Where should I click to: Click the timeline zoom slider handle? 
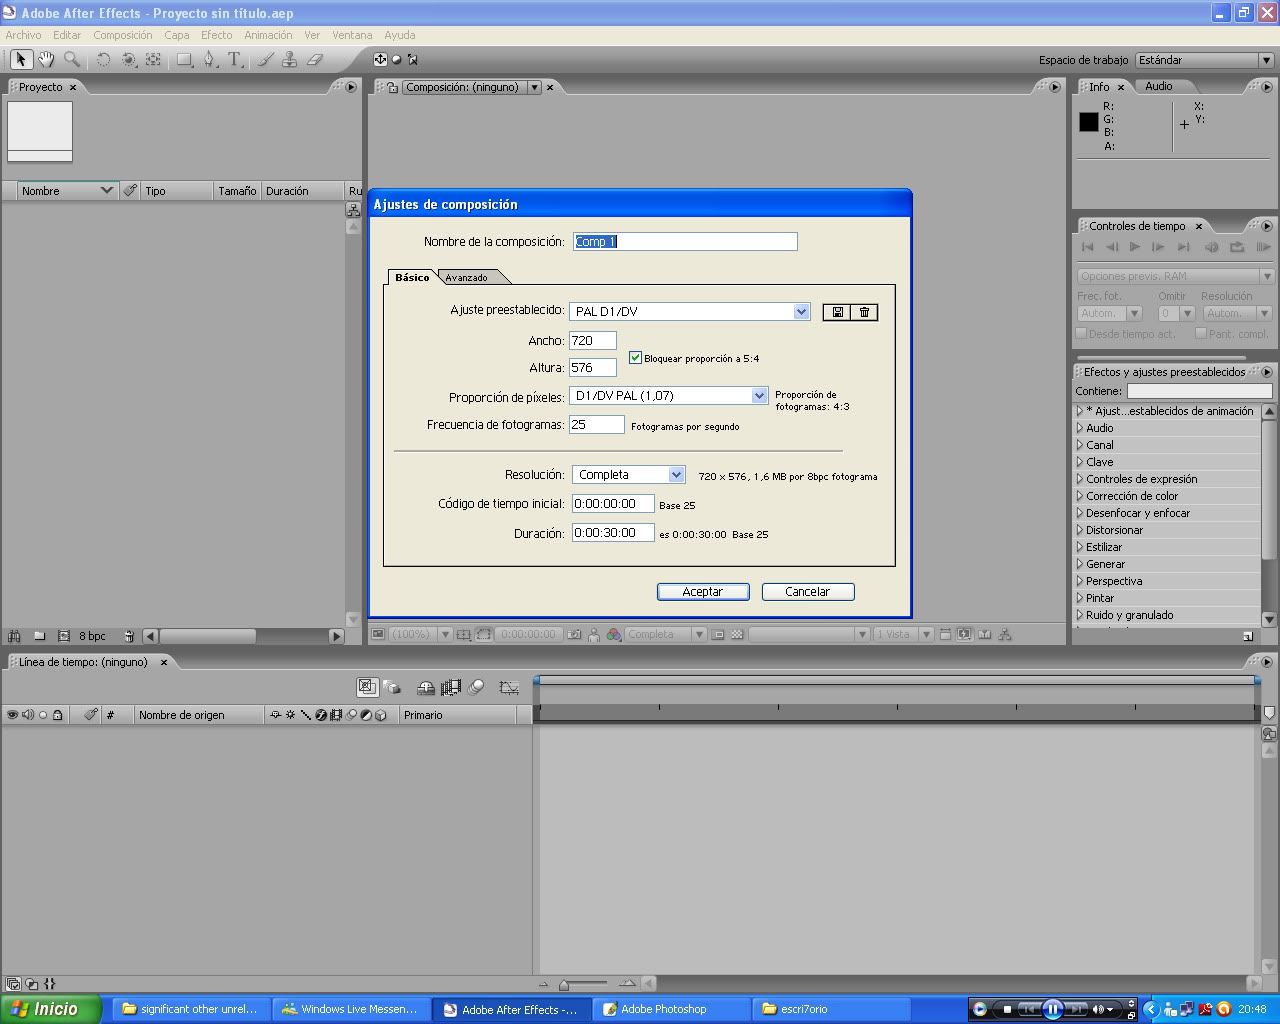point(564,985)
